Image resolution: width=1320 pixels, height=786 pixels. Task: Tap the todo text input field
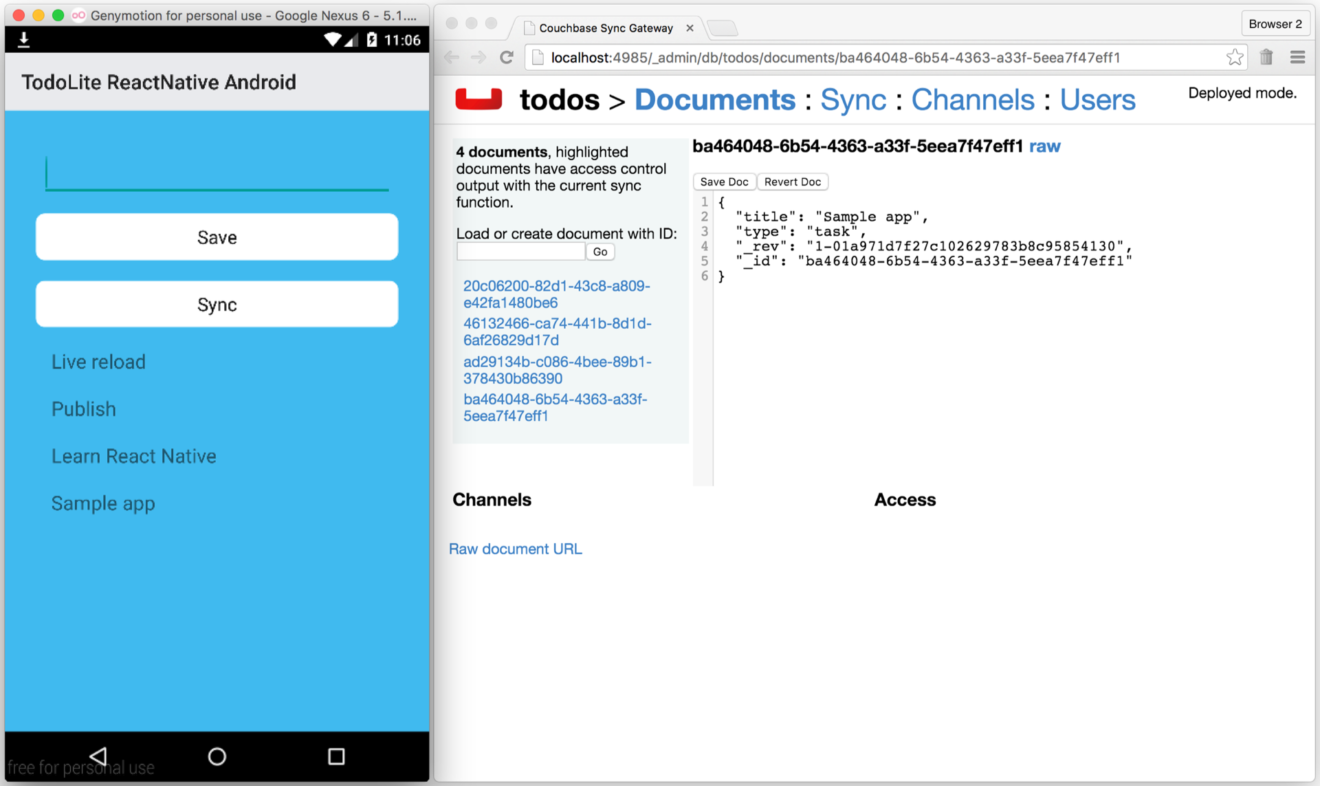tap(217, 171)
